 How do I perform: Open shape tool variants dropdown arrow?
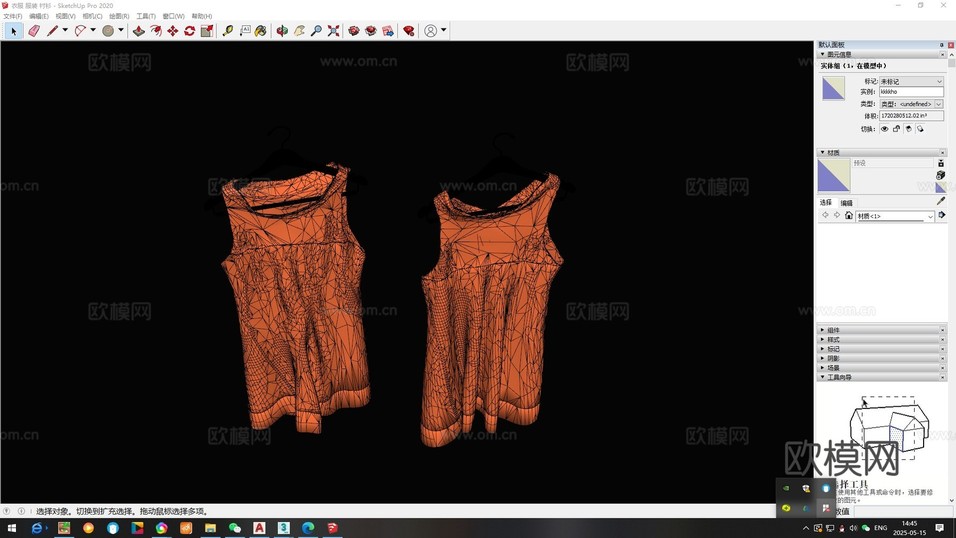(x=121, y=30)
